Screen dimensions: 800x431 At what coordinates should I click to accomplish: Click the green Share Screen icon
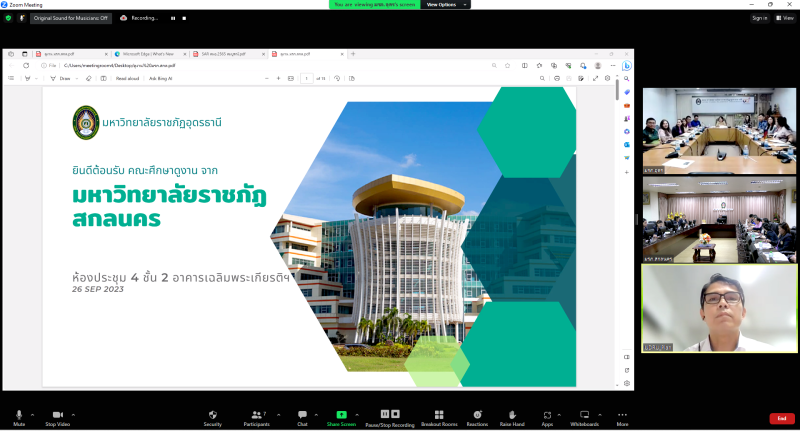tap(341, 415)
